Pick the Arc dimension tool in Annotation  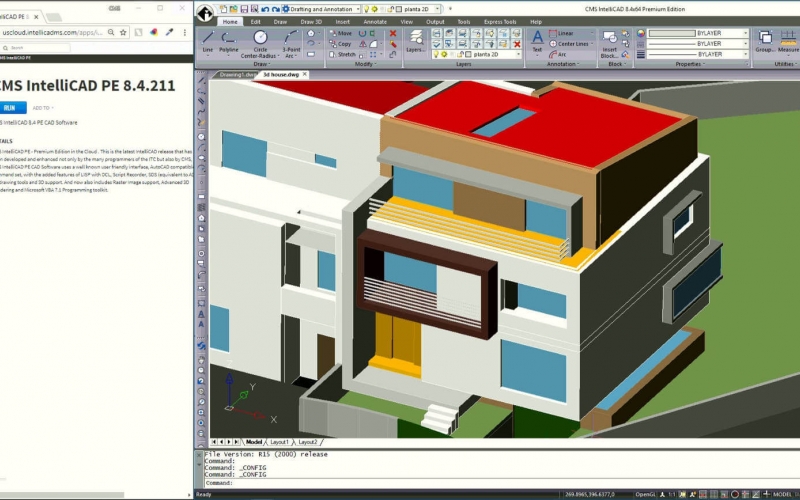(x=558, y=54)
